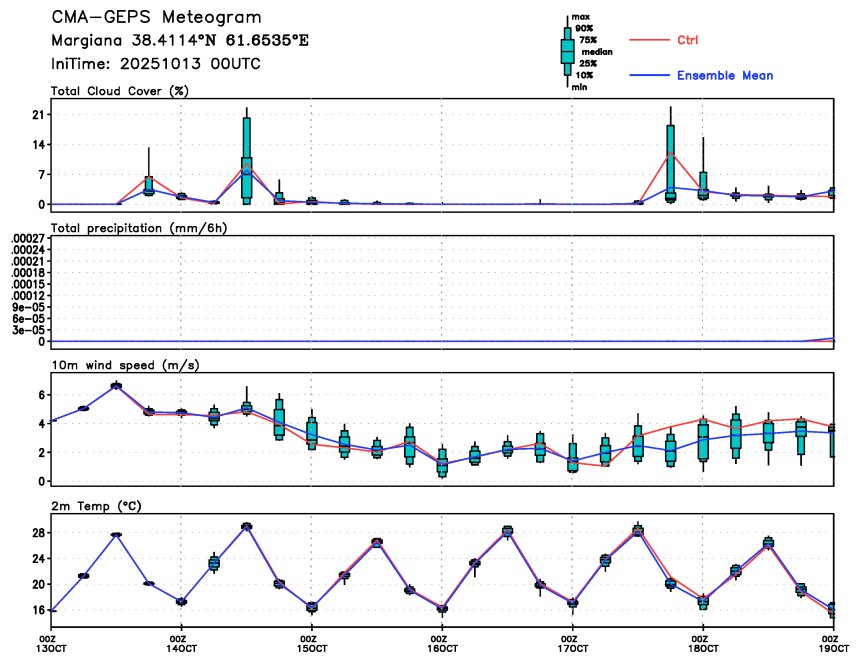860x664 pixels.
Task: Click the 00Z 18OCT time axis label
Action: pos(703,644)
